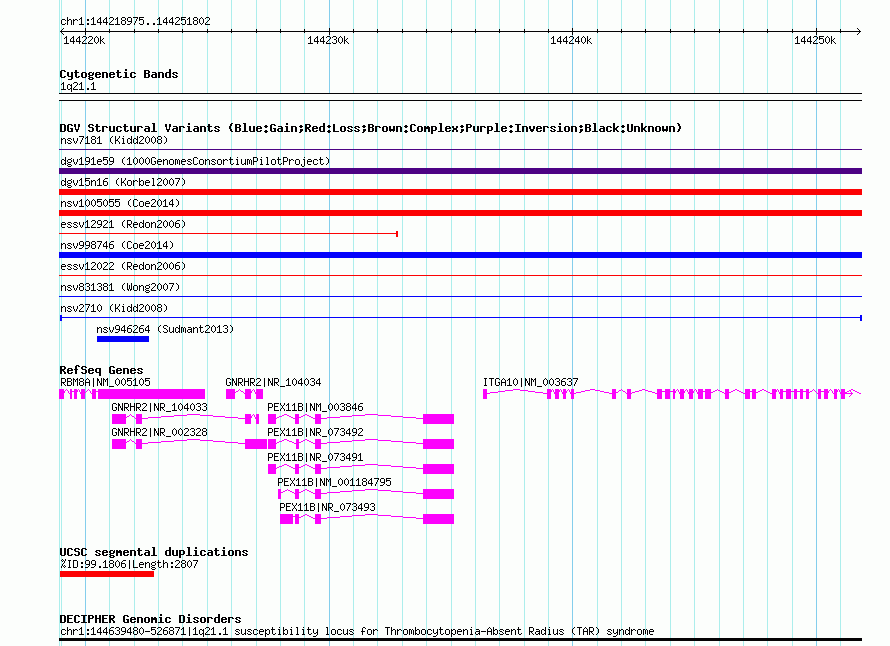Click the last exon of PEX11B|NM_003846
Image resolution: width=890 pixels, height=646 pixels.
[438, 419]
